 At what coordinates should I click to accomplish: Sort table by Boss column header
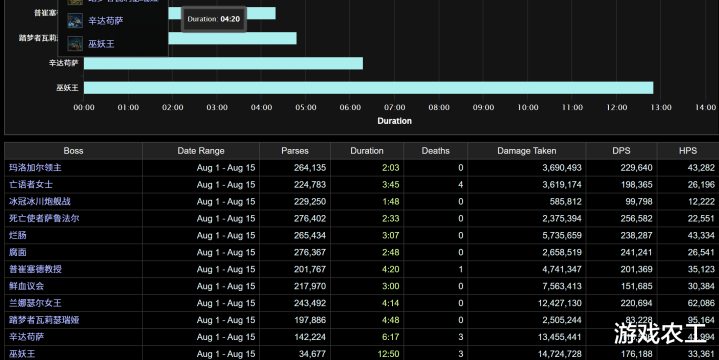click(73, 151)
